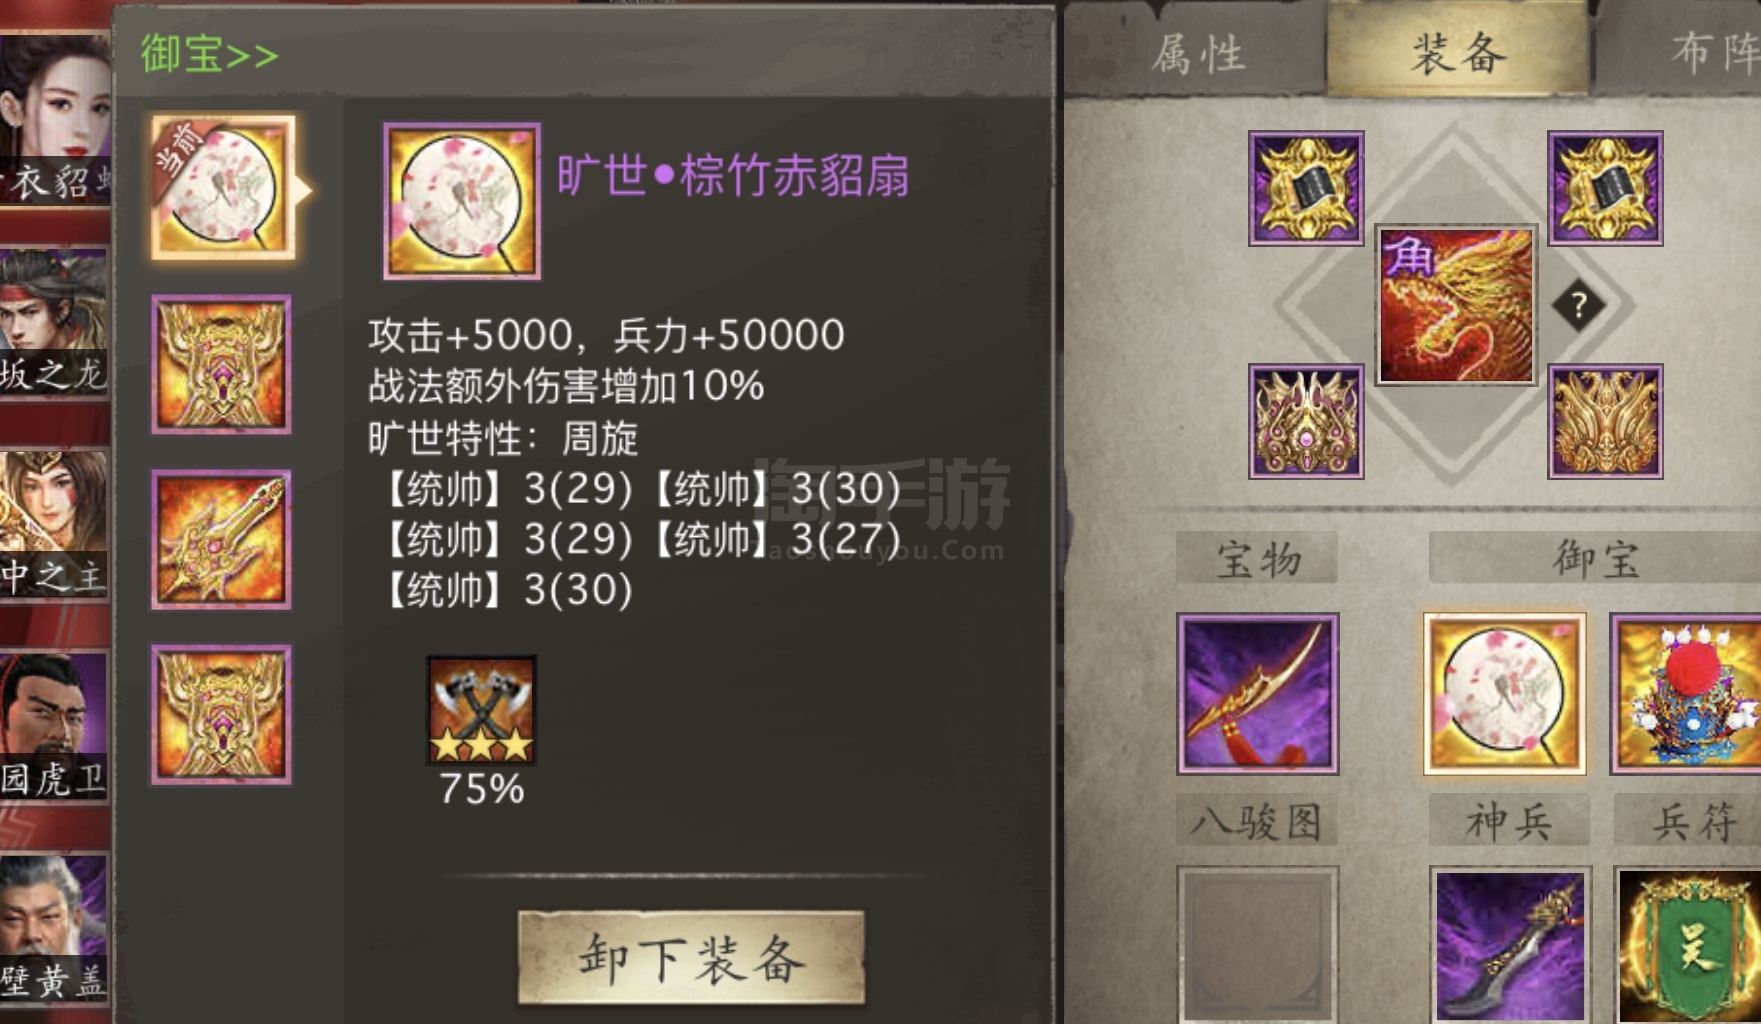Select the current fan item marked 当前
Screen dimensions: 1761x1024
pyautogui.click(x=222, y=187)
